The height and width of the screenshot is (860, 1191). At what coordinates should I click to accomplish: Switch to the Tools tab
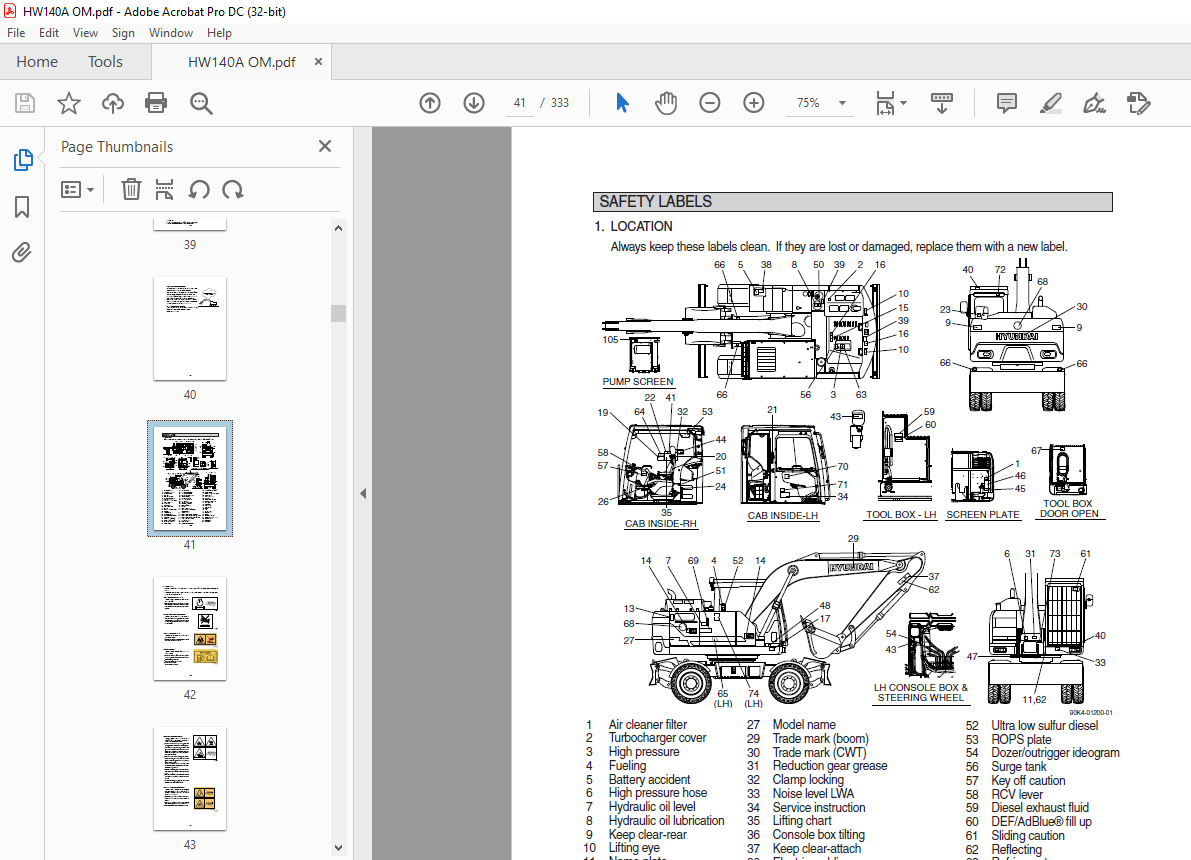[105, 62]
